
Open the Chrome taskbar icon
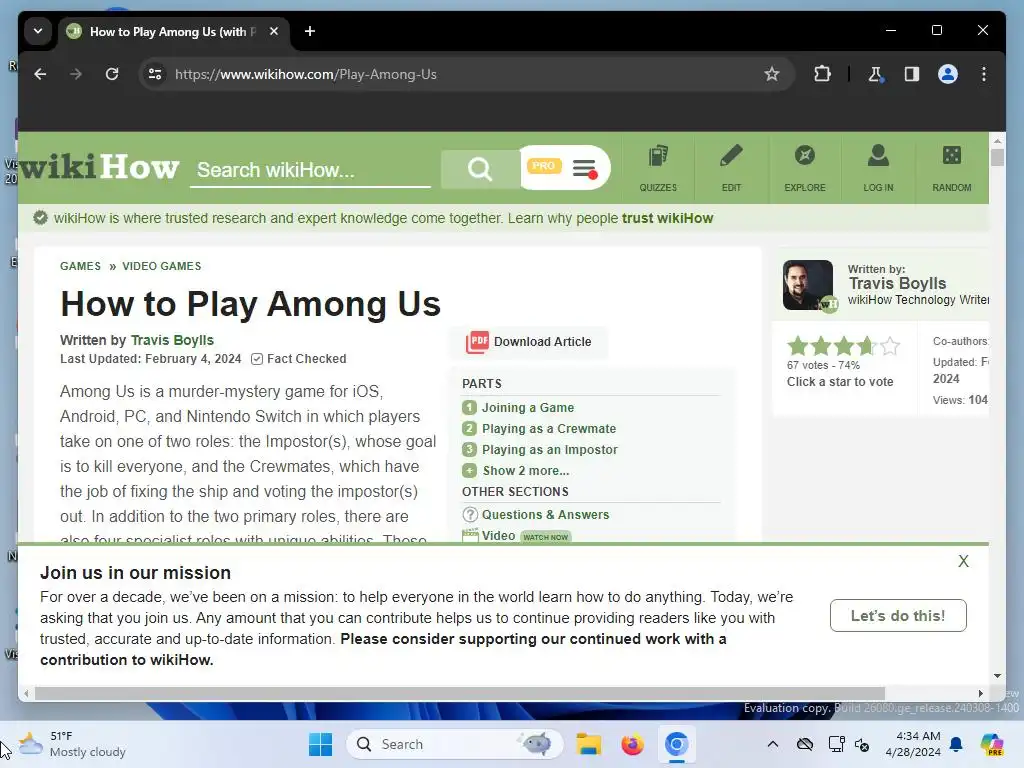point(677,744)
